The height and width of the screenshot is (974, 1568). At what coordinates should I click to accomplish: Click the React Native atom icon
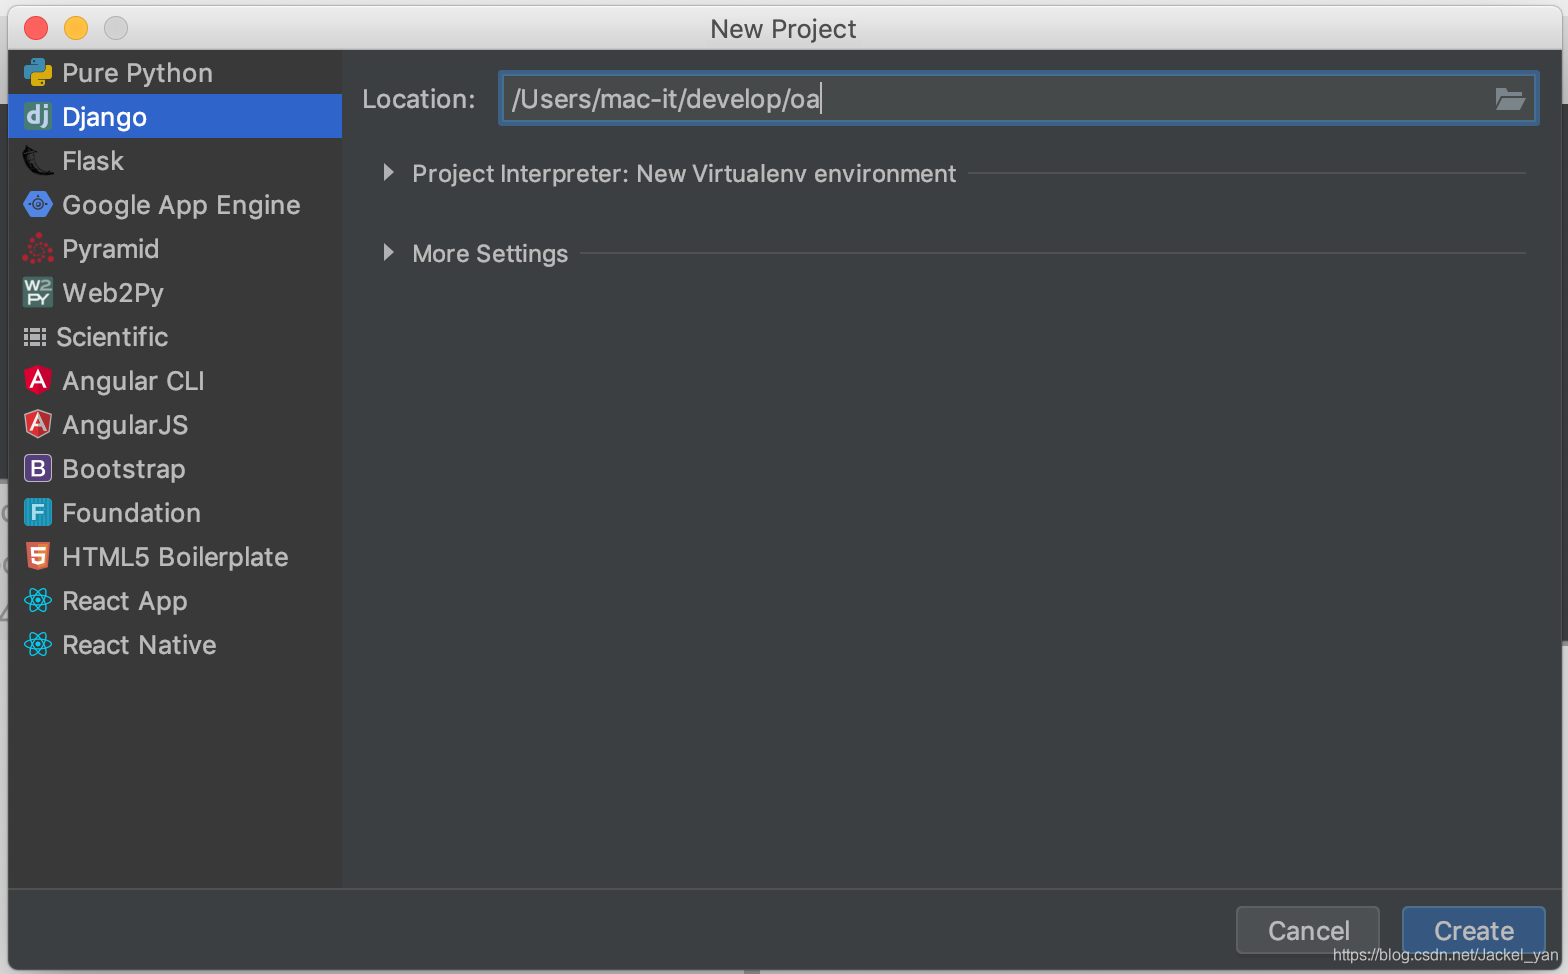click(38, 644)
